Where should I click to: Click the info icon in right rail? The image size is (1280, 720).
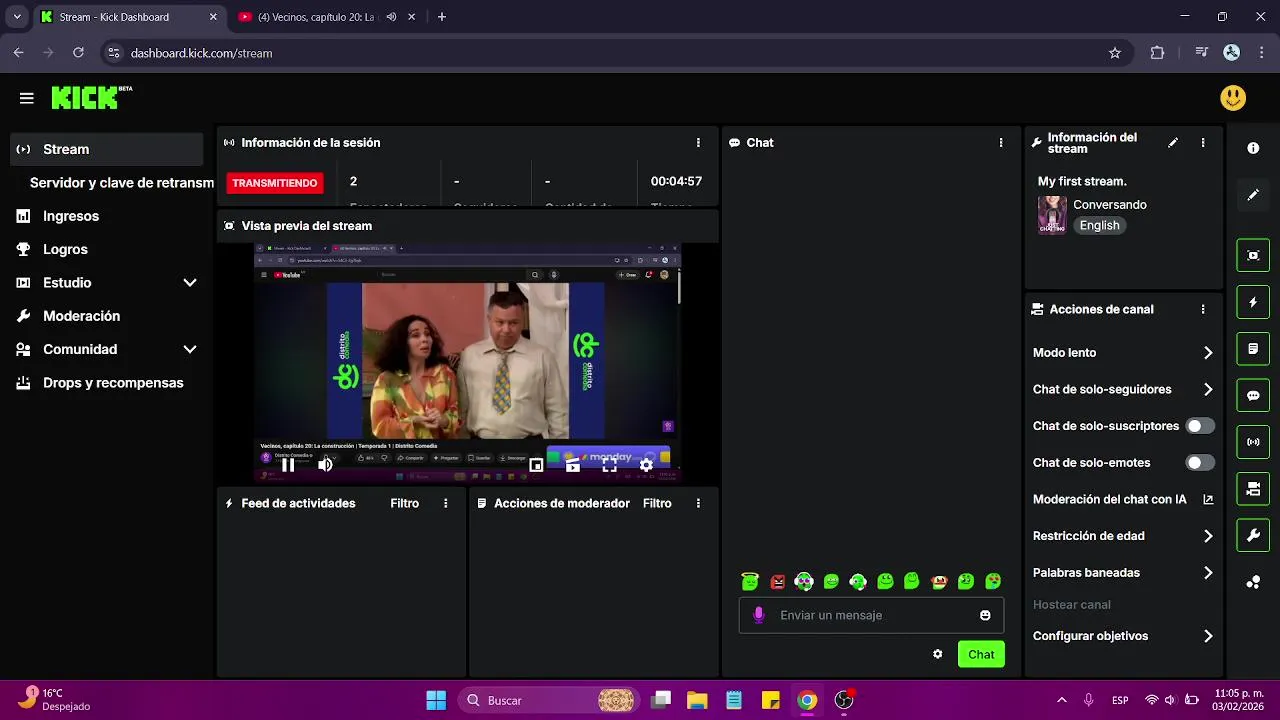(1253, 148)
